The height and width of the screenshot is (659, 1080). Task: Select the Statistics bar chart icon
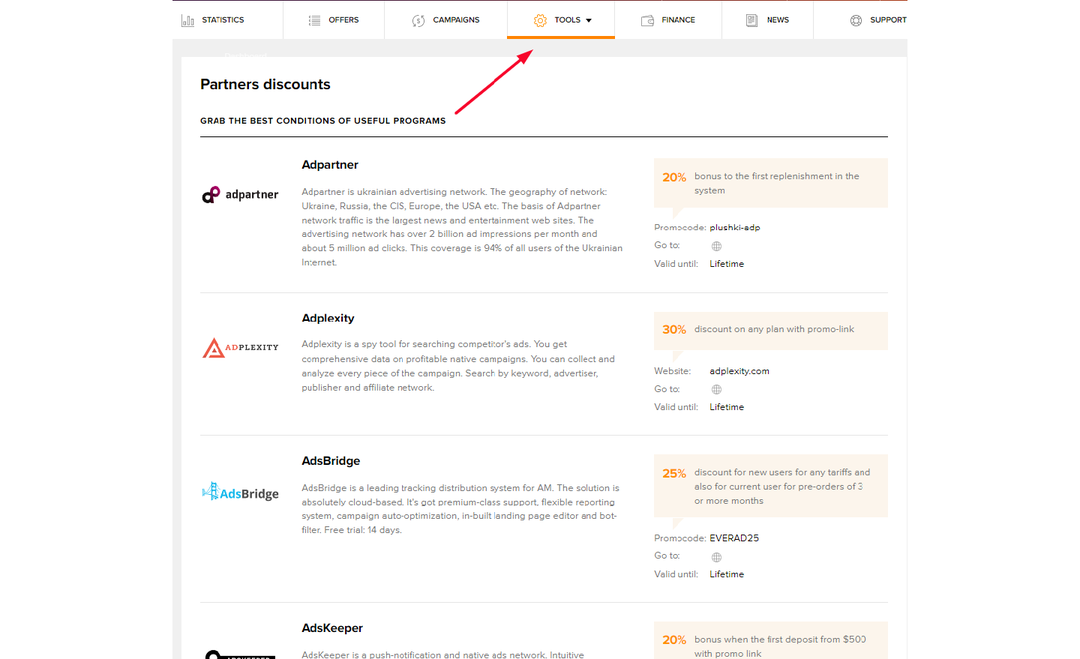(x=187, y=19)
